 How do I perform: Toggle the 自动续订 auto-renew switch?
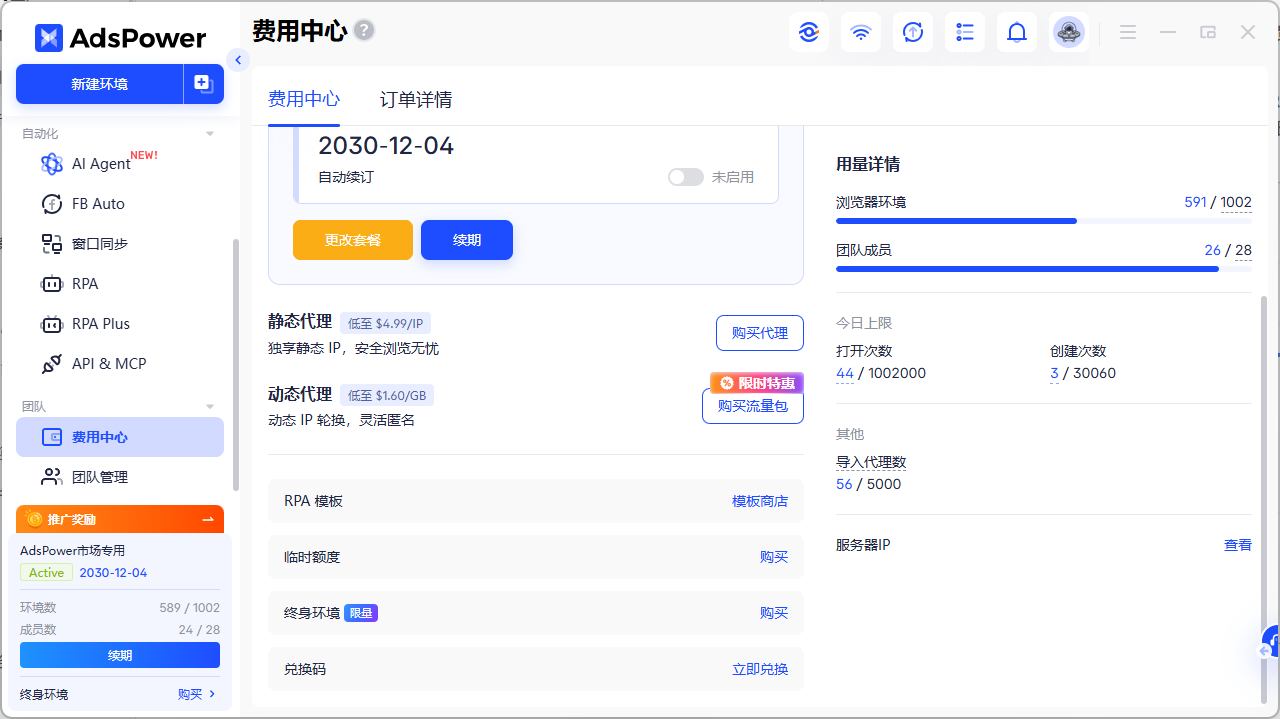click(x=686, y=177)
